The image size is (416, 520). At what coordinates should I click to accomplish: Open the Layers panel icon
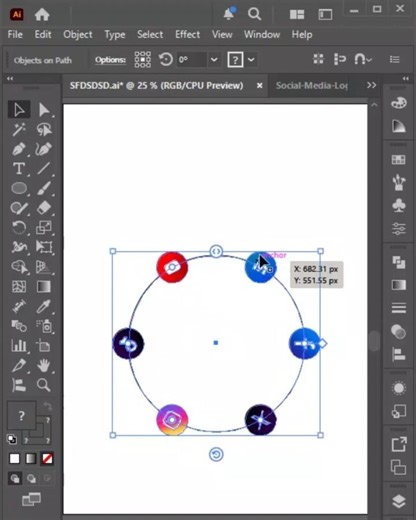[x=399, y=501]
